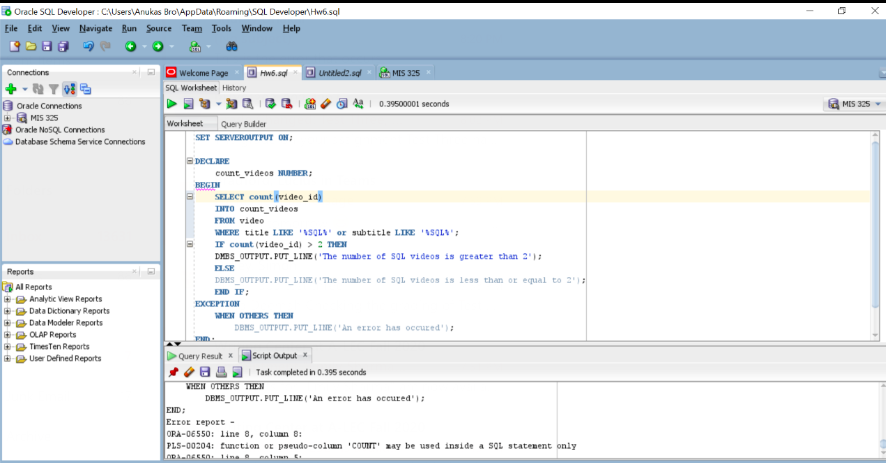The height and width of the screenshot is (463, 886).
Task: Click the binoculars Find DB Object icon
Action: coord(232,46)
